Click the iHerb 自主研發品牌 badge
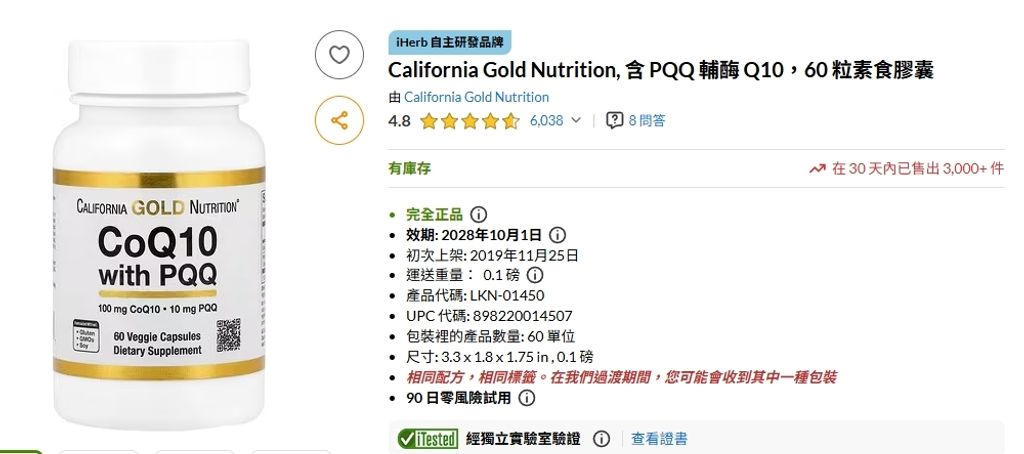 pyautogui.click(x=449, y=42)
